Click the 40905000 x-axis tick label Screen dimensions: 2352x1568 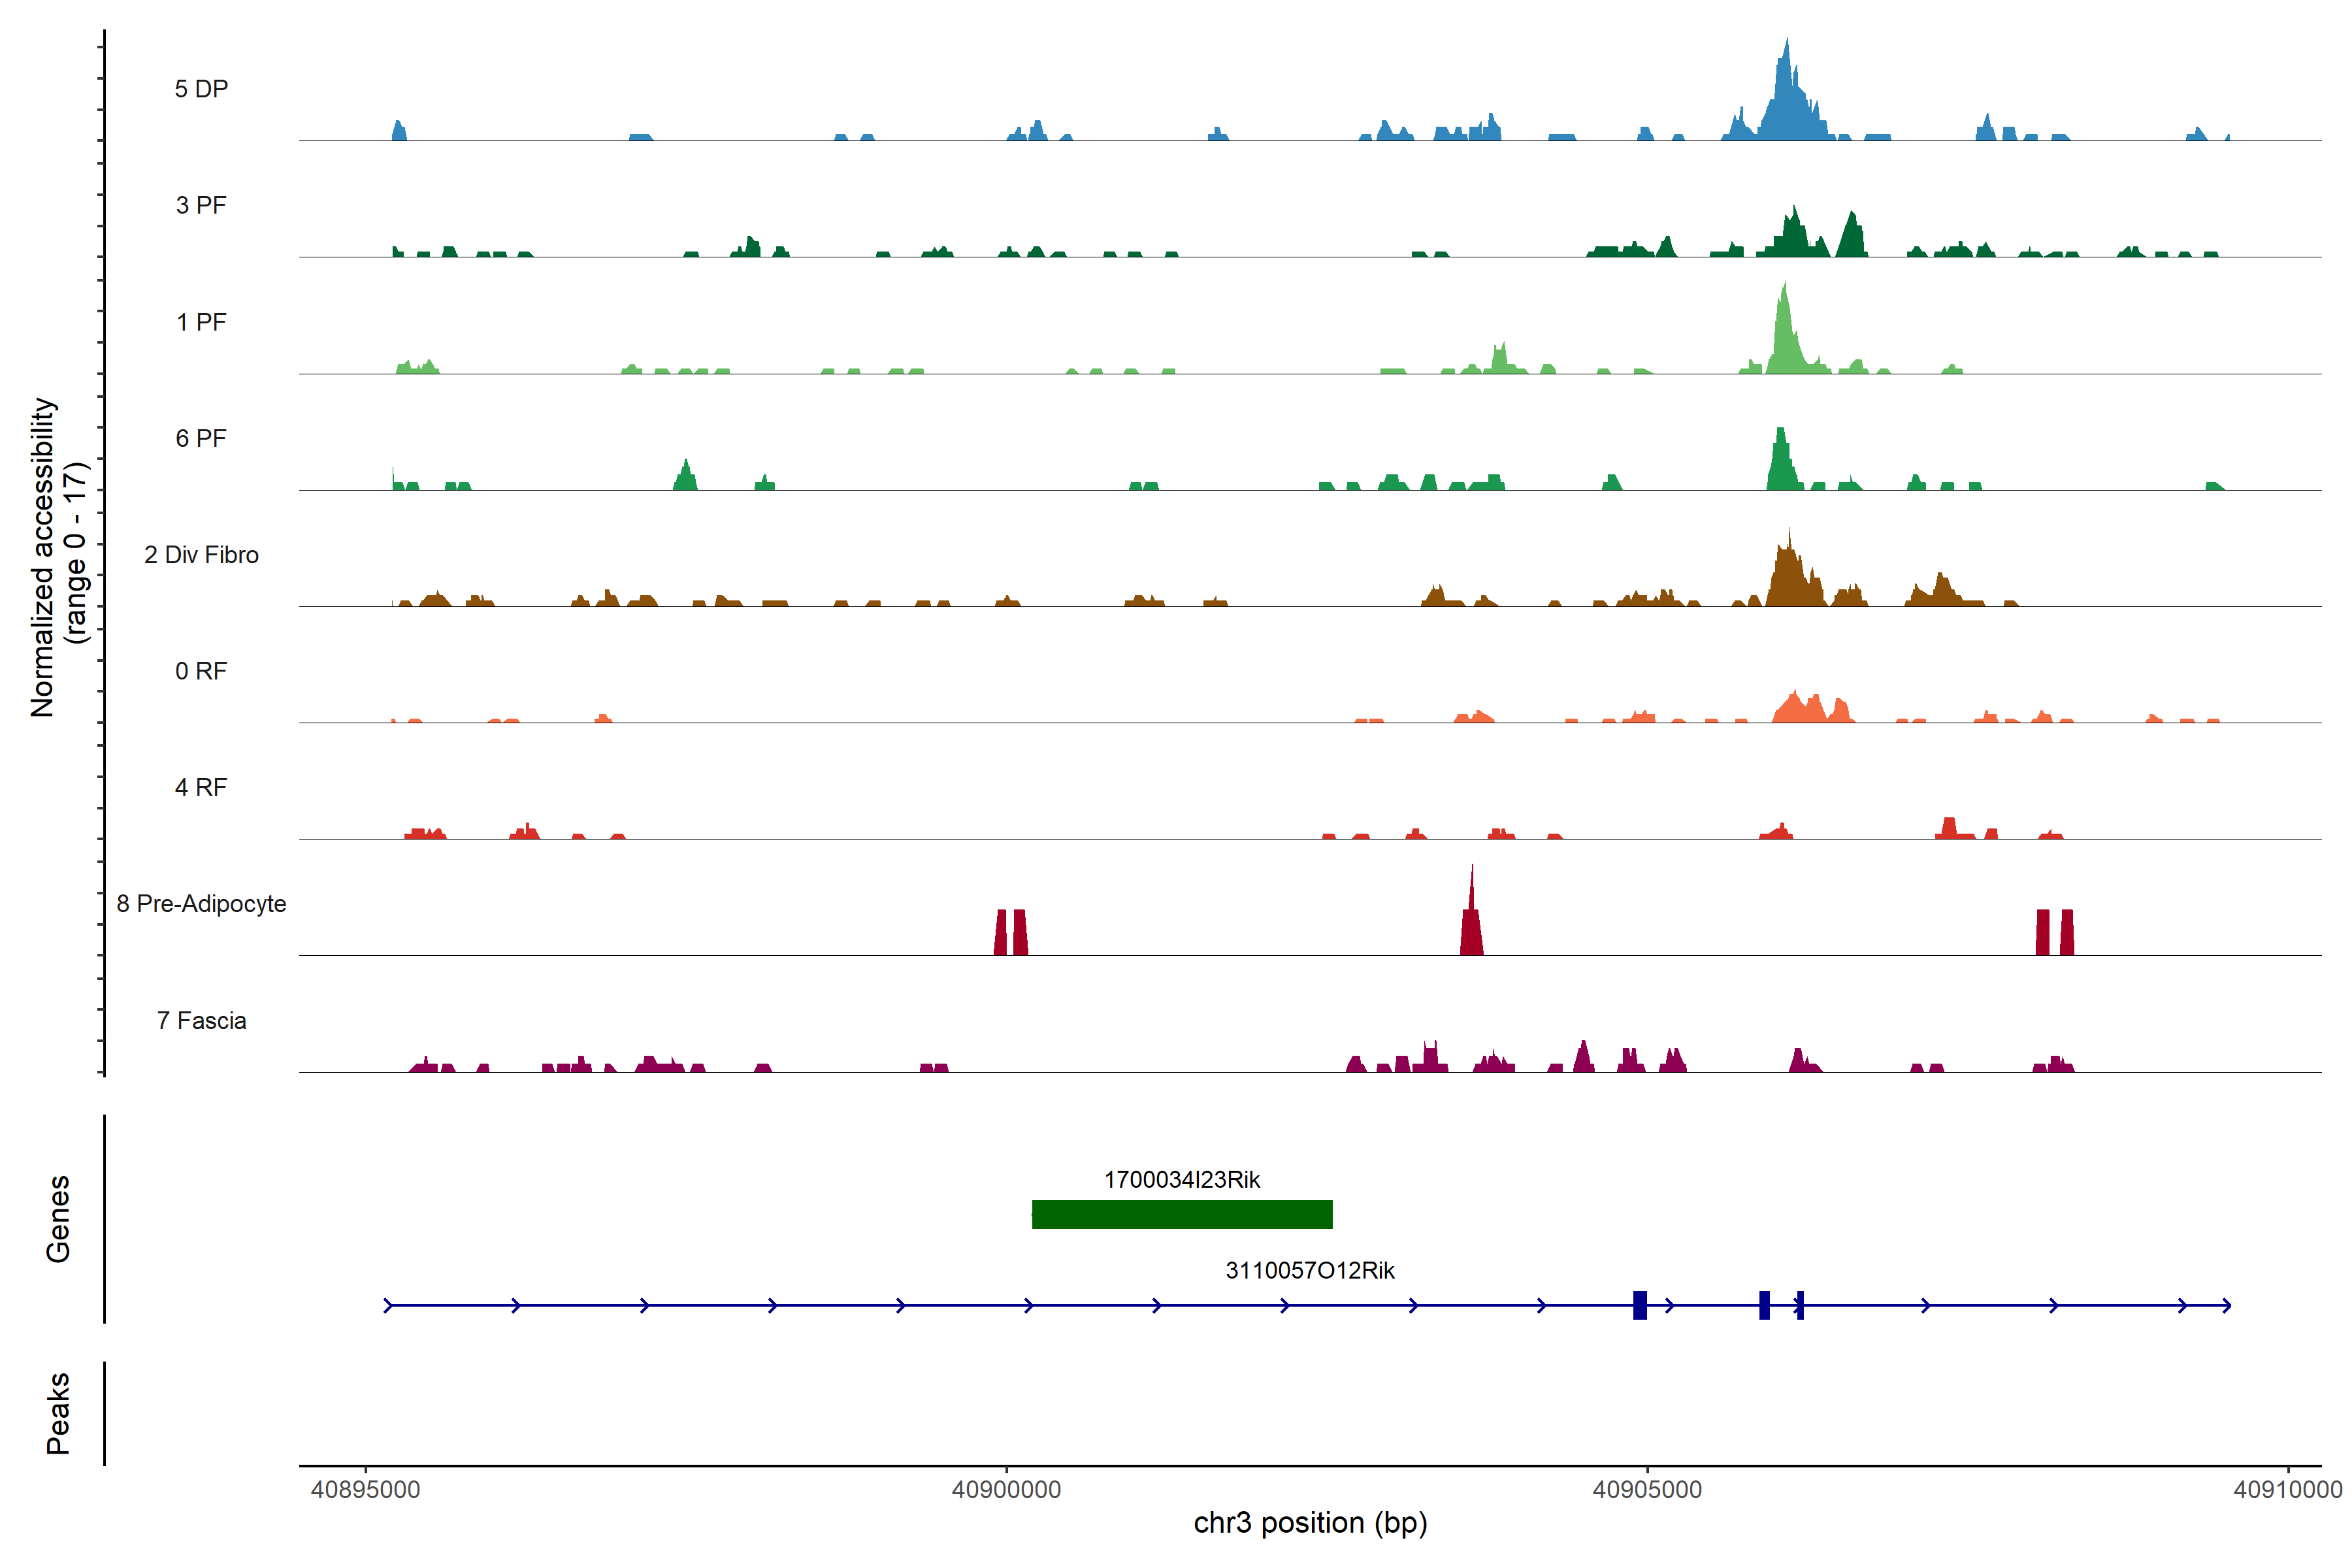pos(1646,1489)
